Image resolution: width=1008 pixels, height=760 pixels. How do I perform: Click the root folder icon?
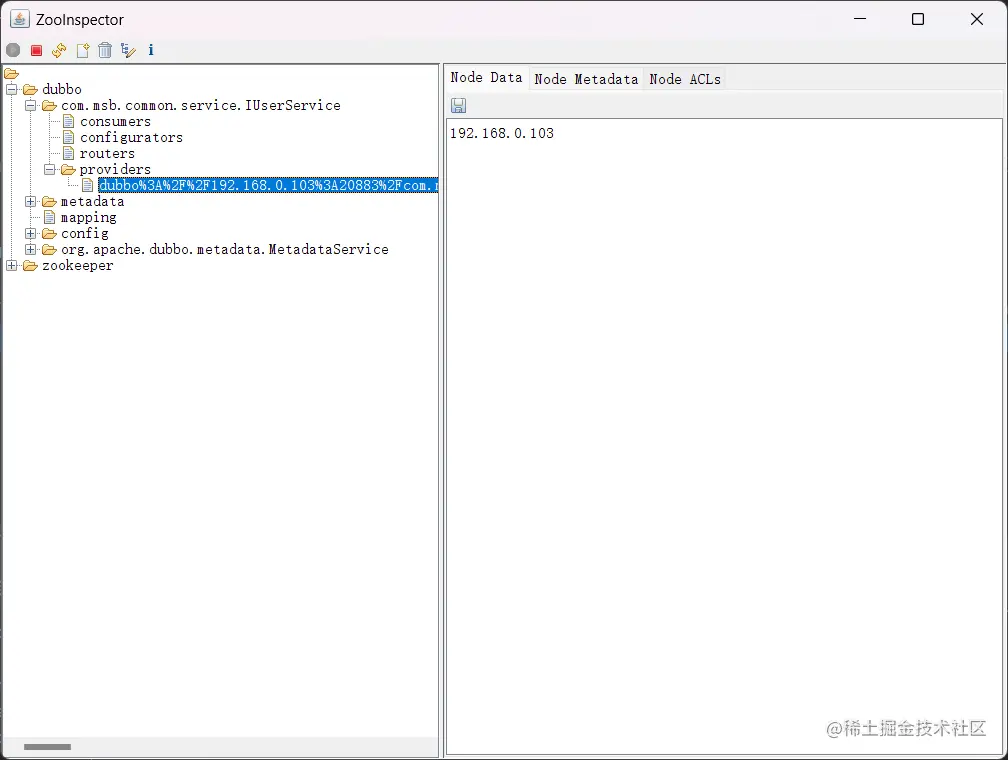tap(12, 74)
